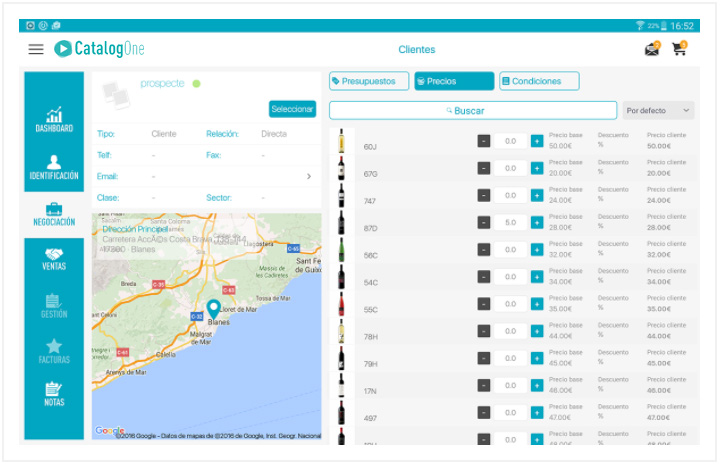Increase quantity for product 17N

click(537, 385)
